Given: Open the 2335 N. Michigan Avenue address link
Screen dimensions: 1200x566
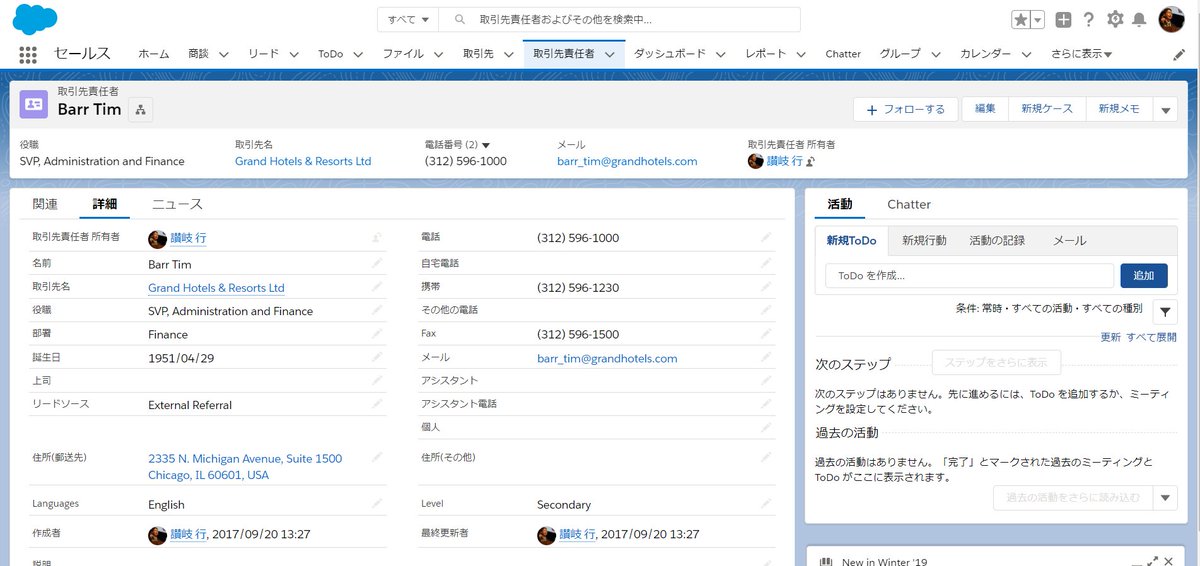Looking at the screenshot, I should pos(245,467).
